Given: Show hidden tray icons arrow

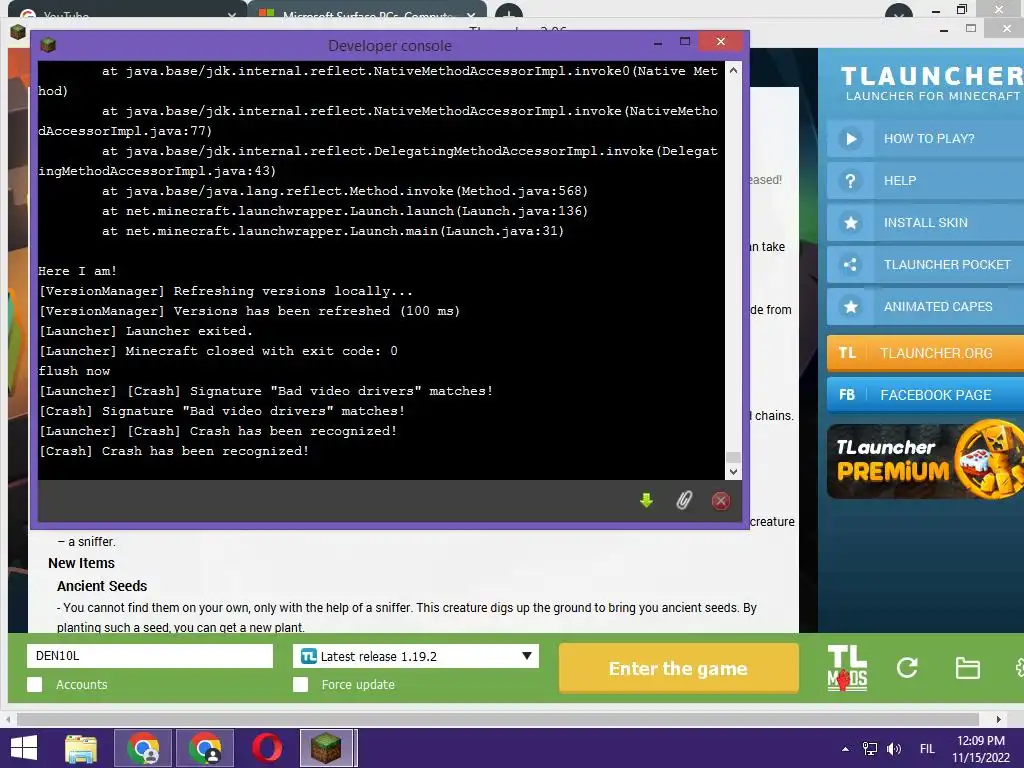Looking at the screenshot, I should [846, 749].
